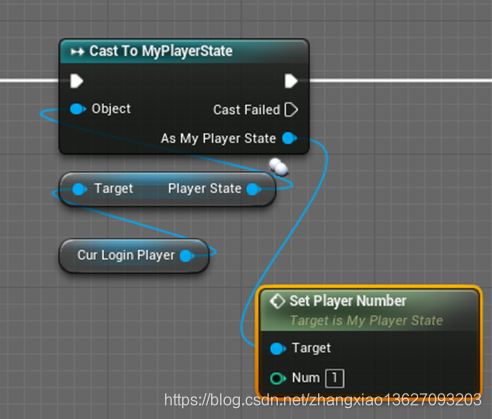Select the Cast To MyPlayerState node title
Image resolution: width=492 pixels, height=419 pixels.
161,51
